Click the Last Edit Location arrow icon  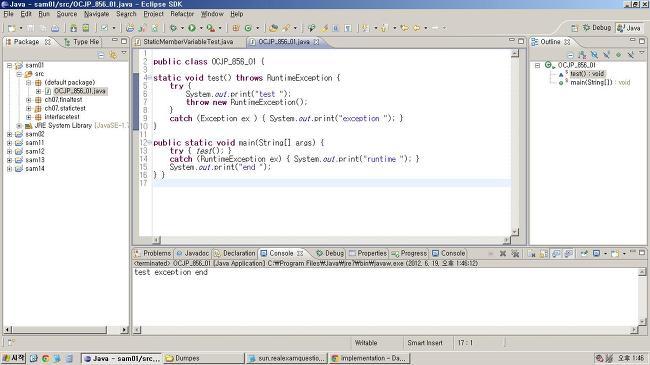(405, 28)
